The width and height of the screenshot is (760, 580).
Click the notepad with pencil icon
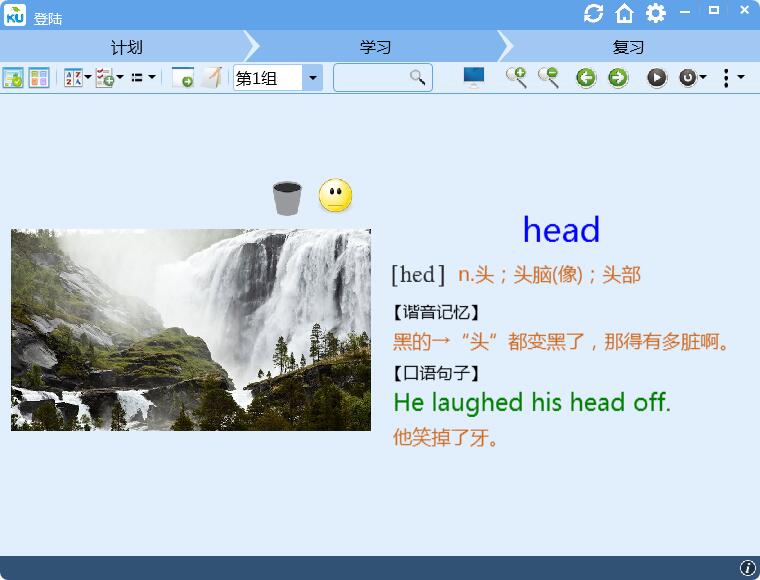pos(212,78)
